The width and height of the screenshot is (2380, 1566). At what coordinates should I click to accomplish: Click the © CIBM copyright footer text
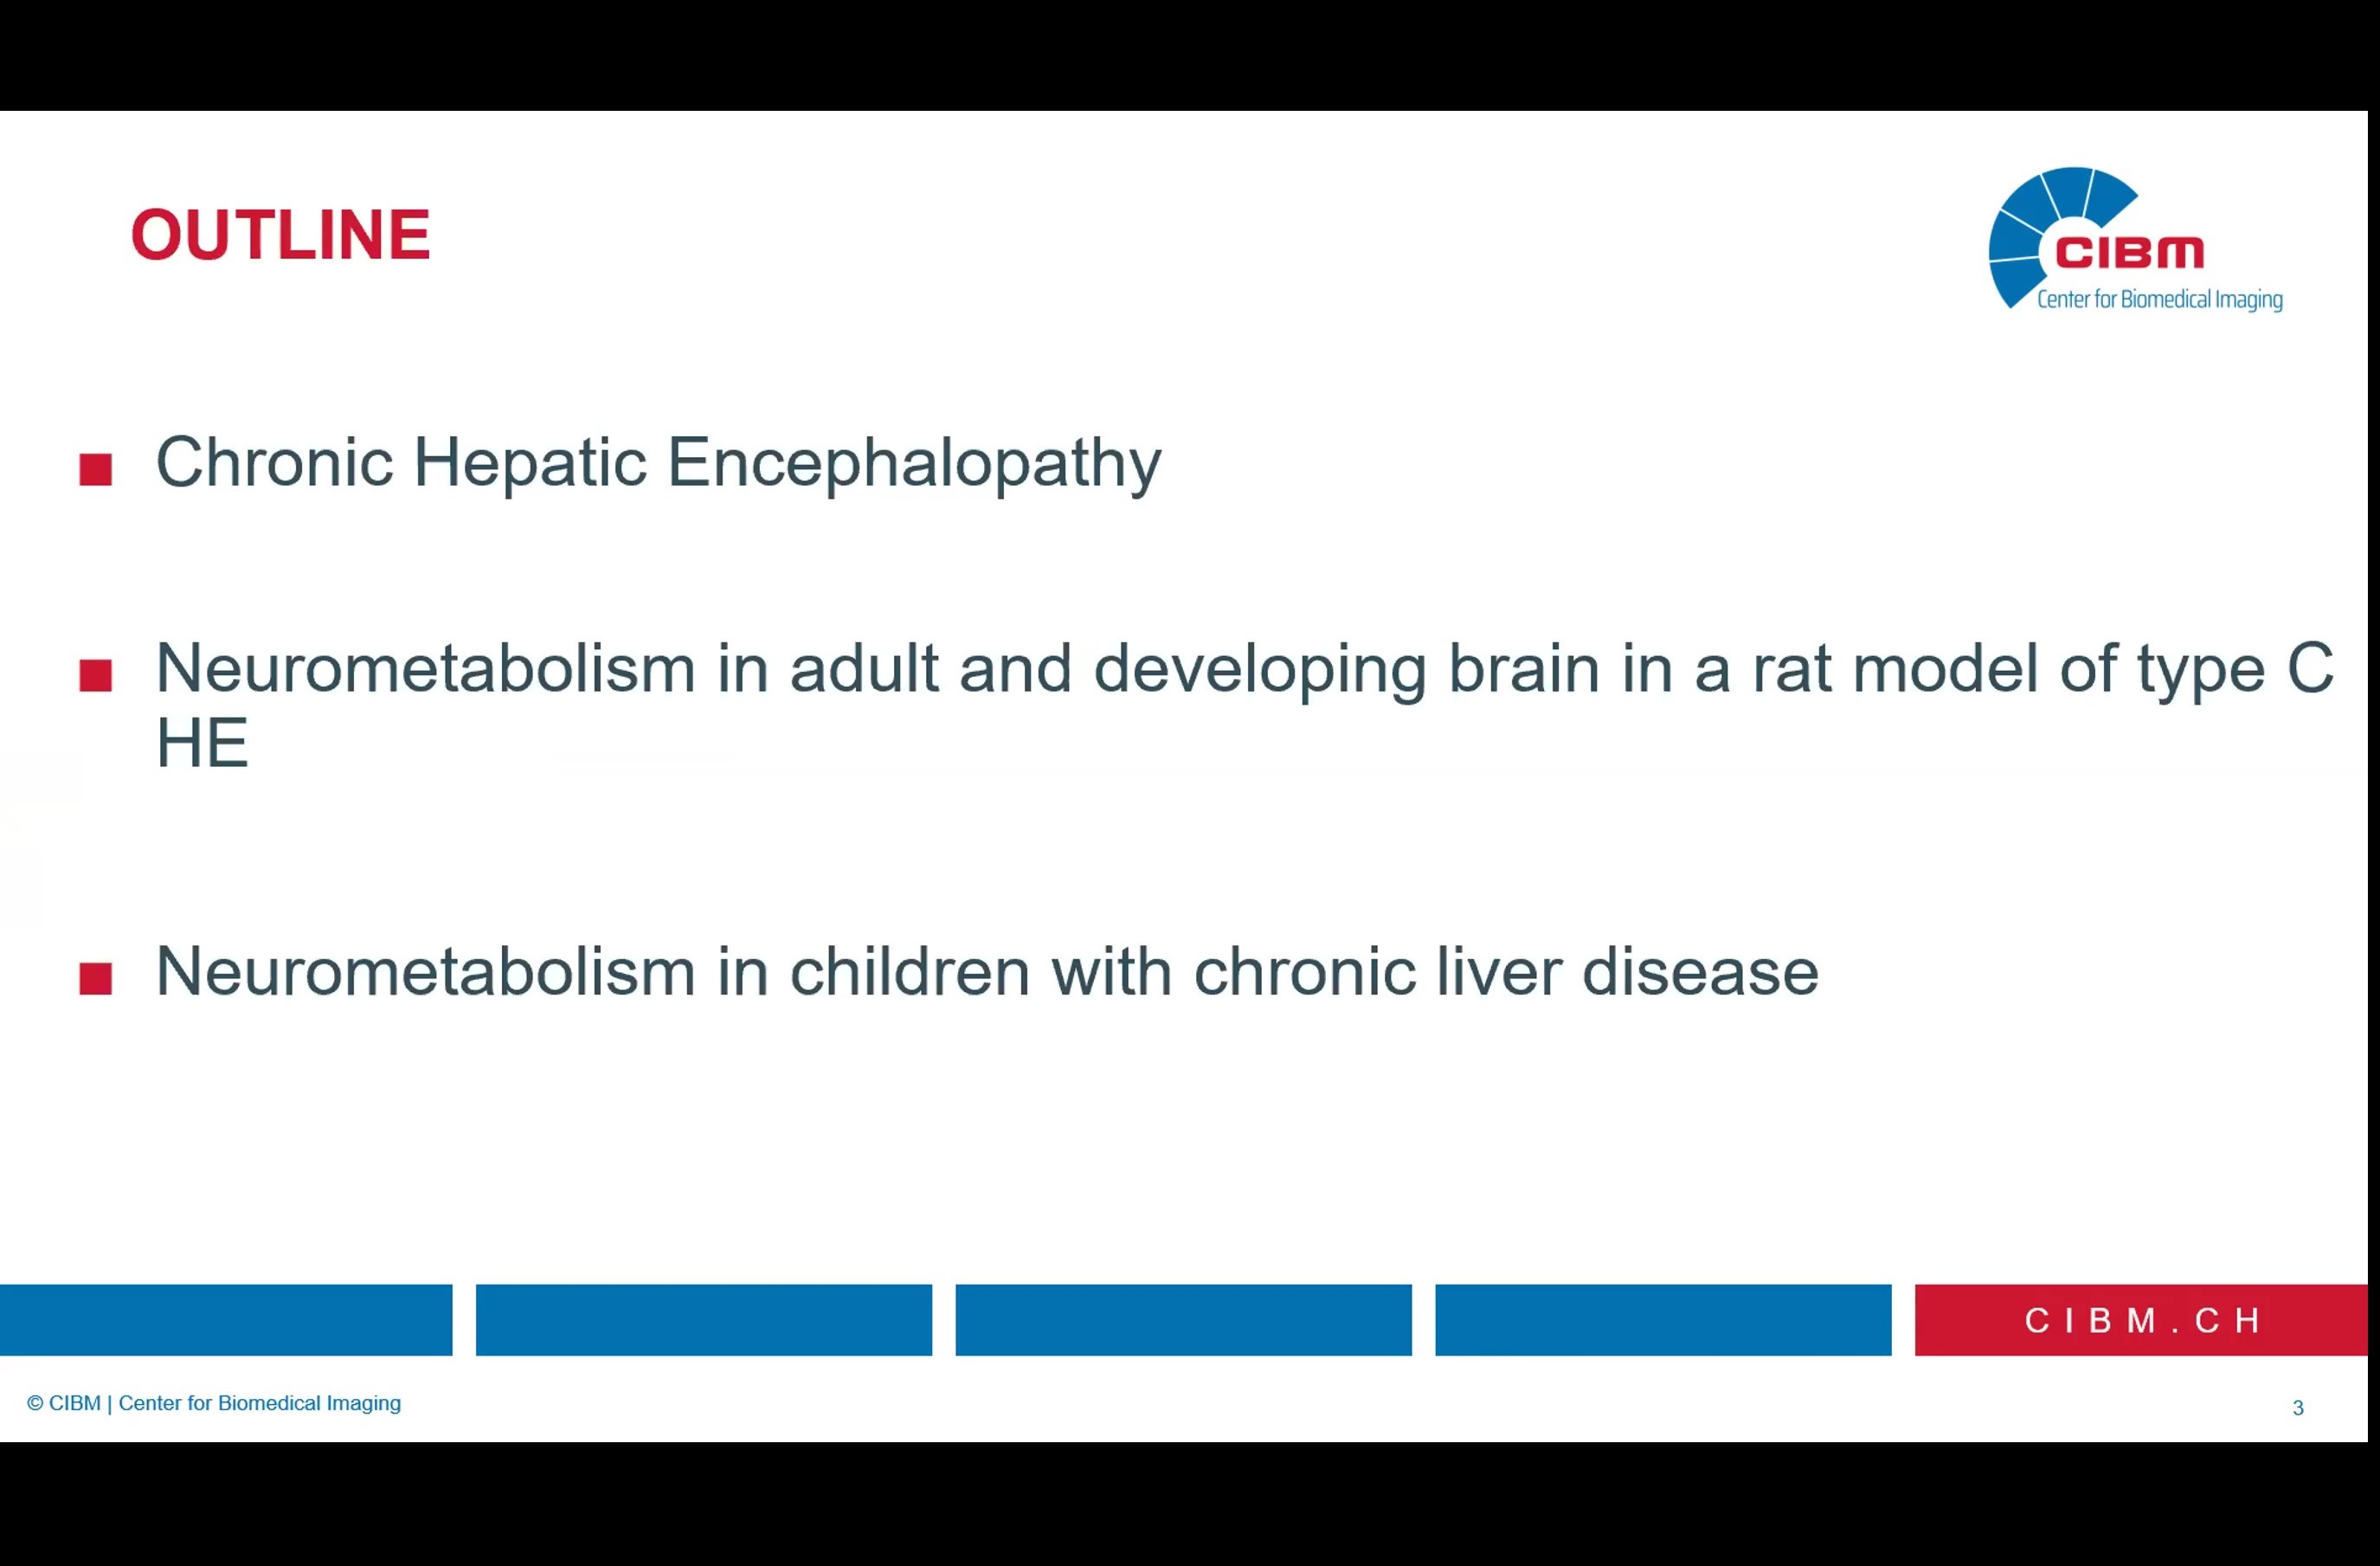point(214,1403)
